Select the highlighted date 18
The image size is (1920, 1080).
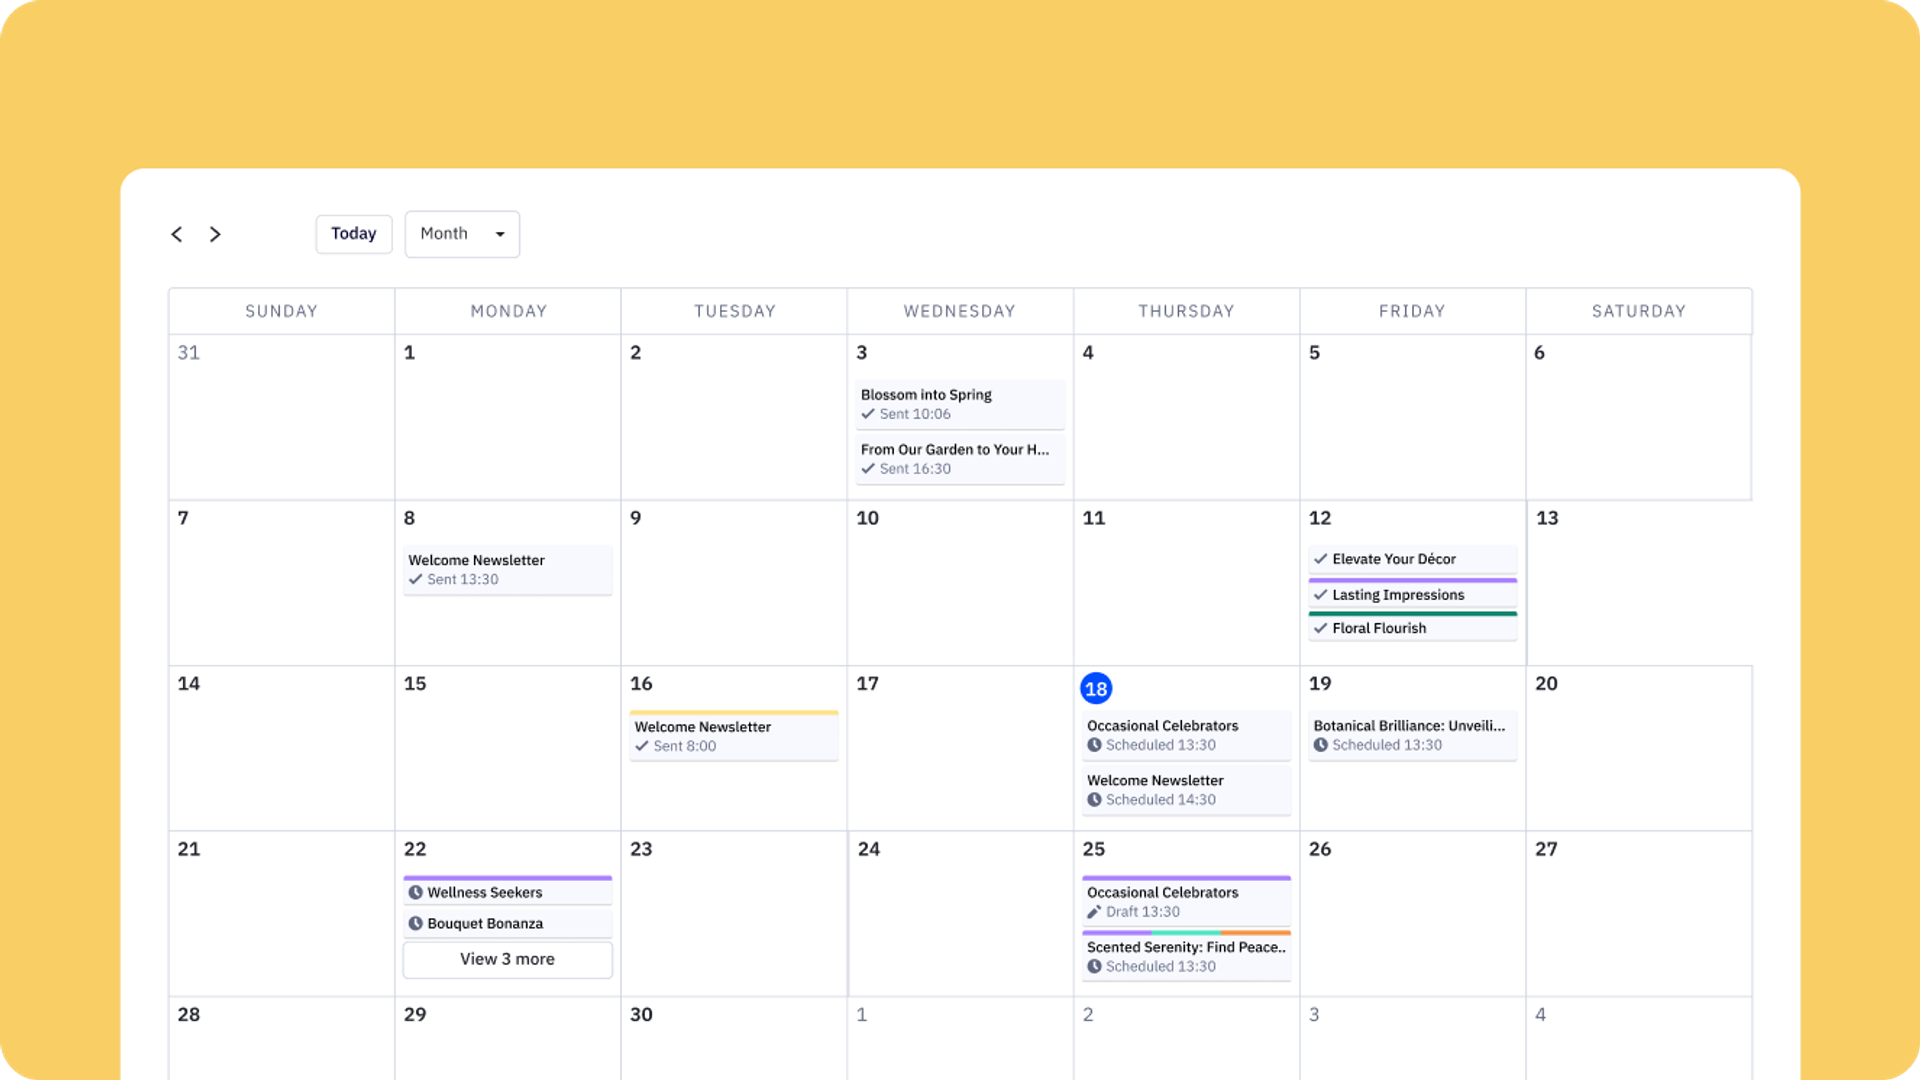[x=1096, y=688]
